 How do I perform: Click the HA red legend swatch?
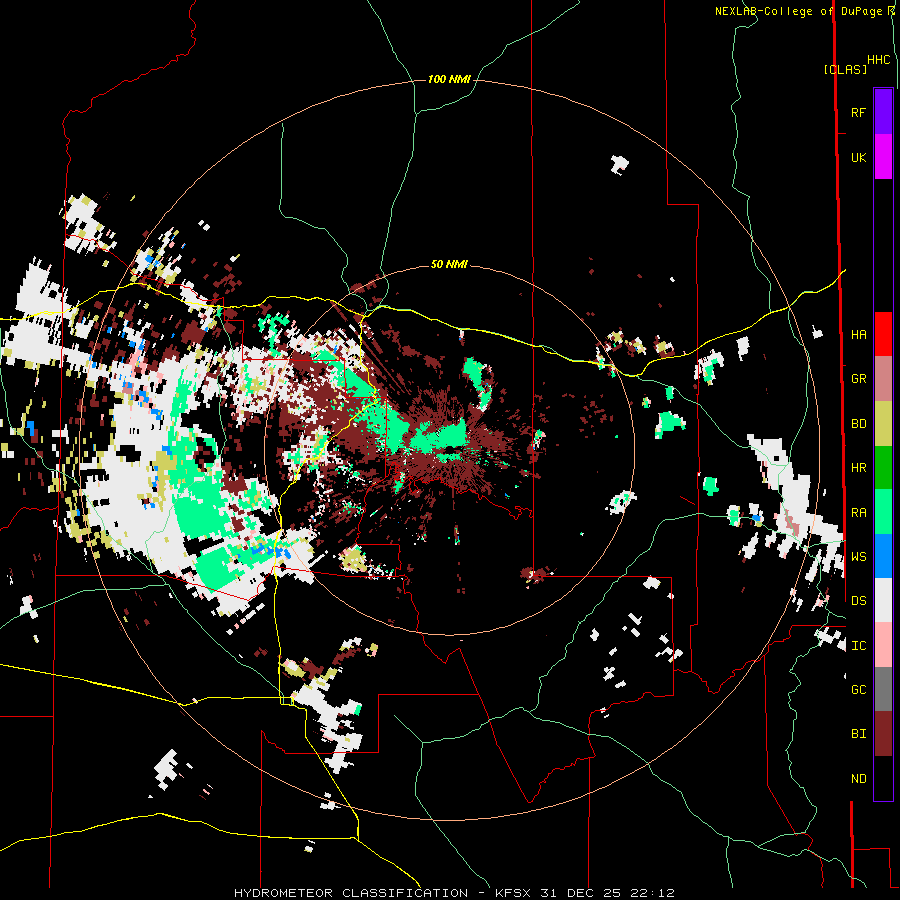pyautogui.click(x=883, y=334)
